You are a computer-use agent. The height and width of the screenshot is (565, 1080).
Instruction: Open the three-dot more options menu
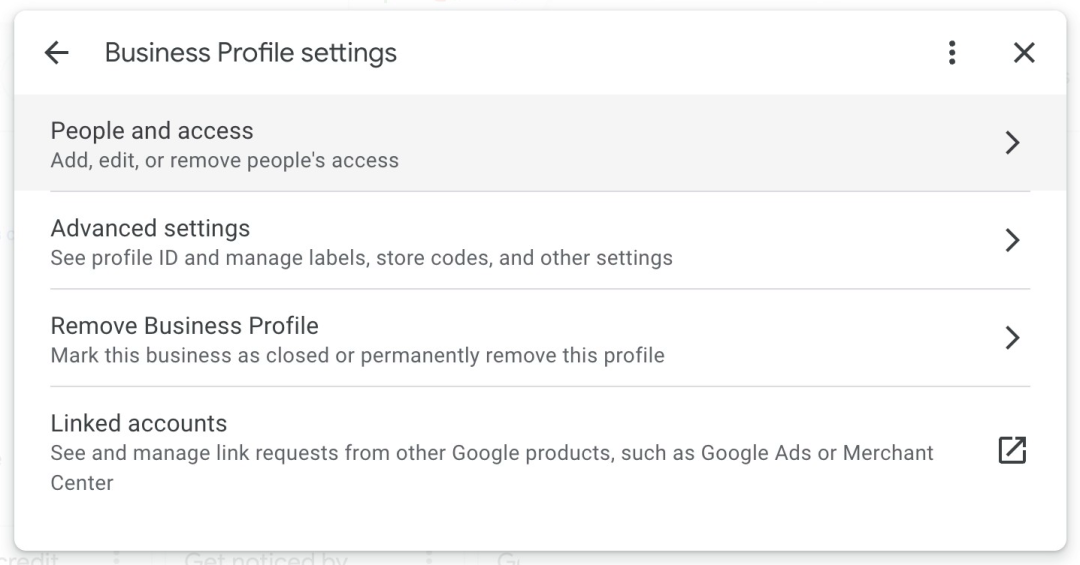tap(952, 53)
